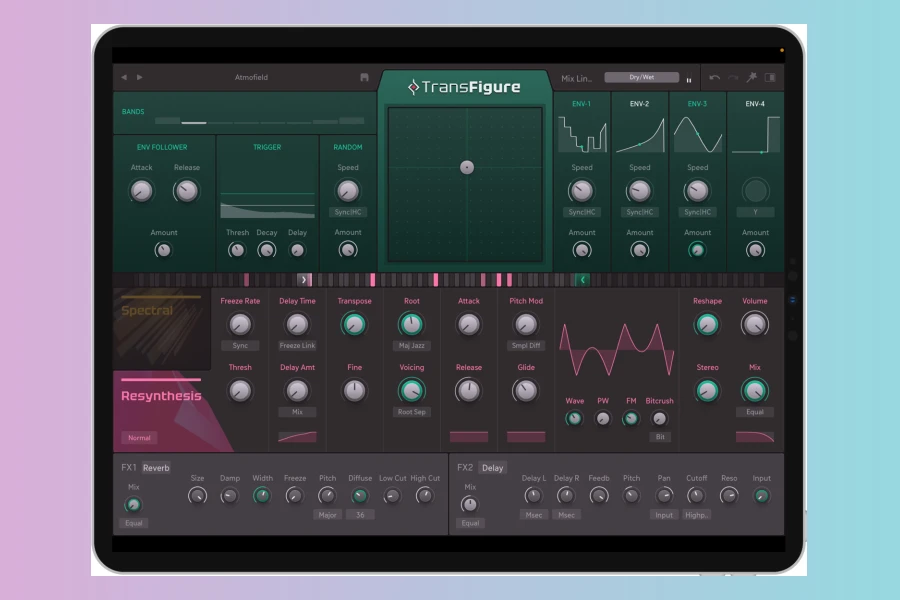The width and height of the screenshot is (900, 600).
Task: Click the Env Follower Attack knob
Action: [x=141, y=191]
